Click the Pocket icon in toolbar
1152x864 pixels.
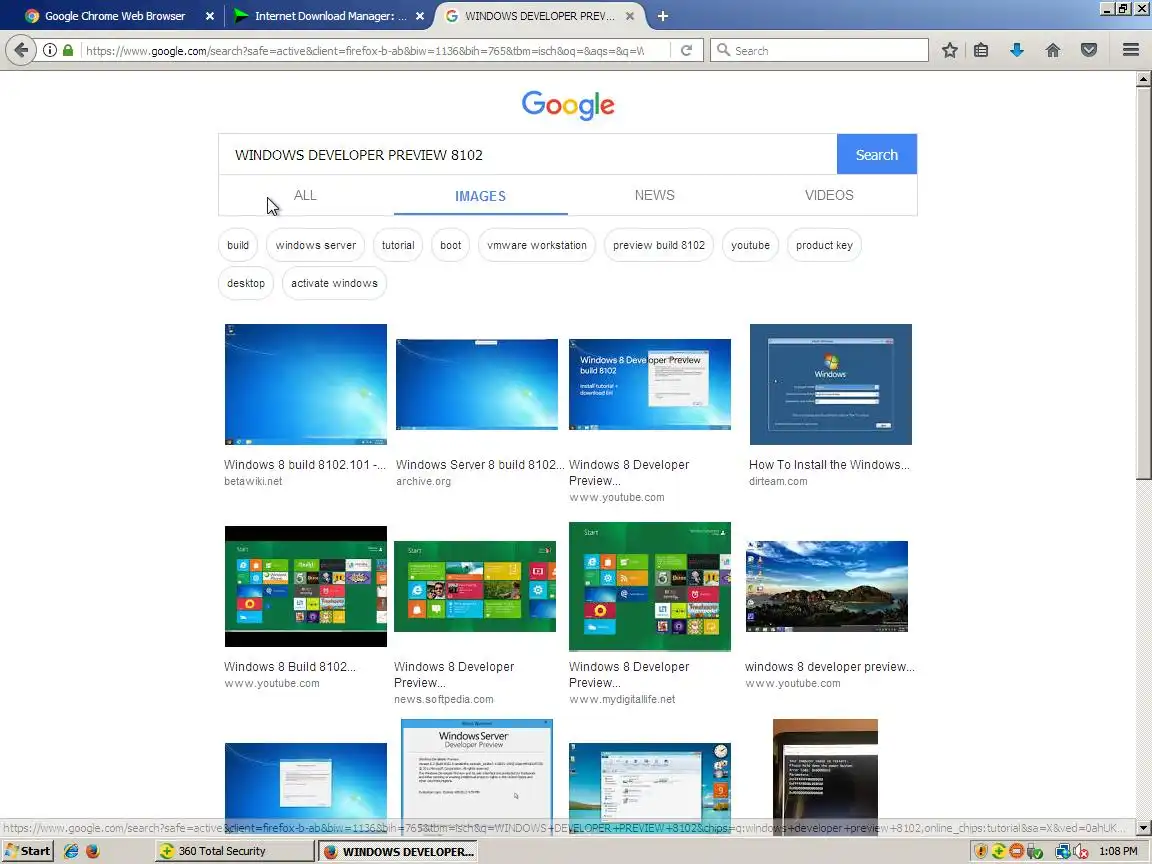(1089, 50)
